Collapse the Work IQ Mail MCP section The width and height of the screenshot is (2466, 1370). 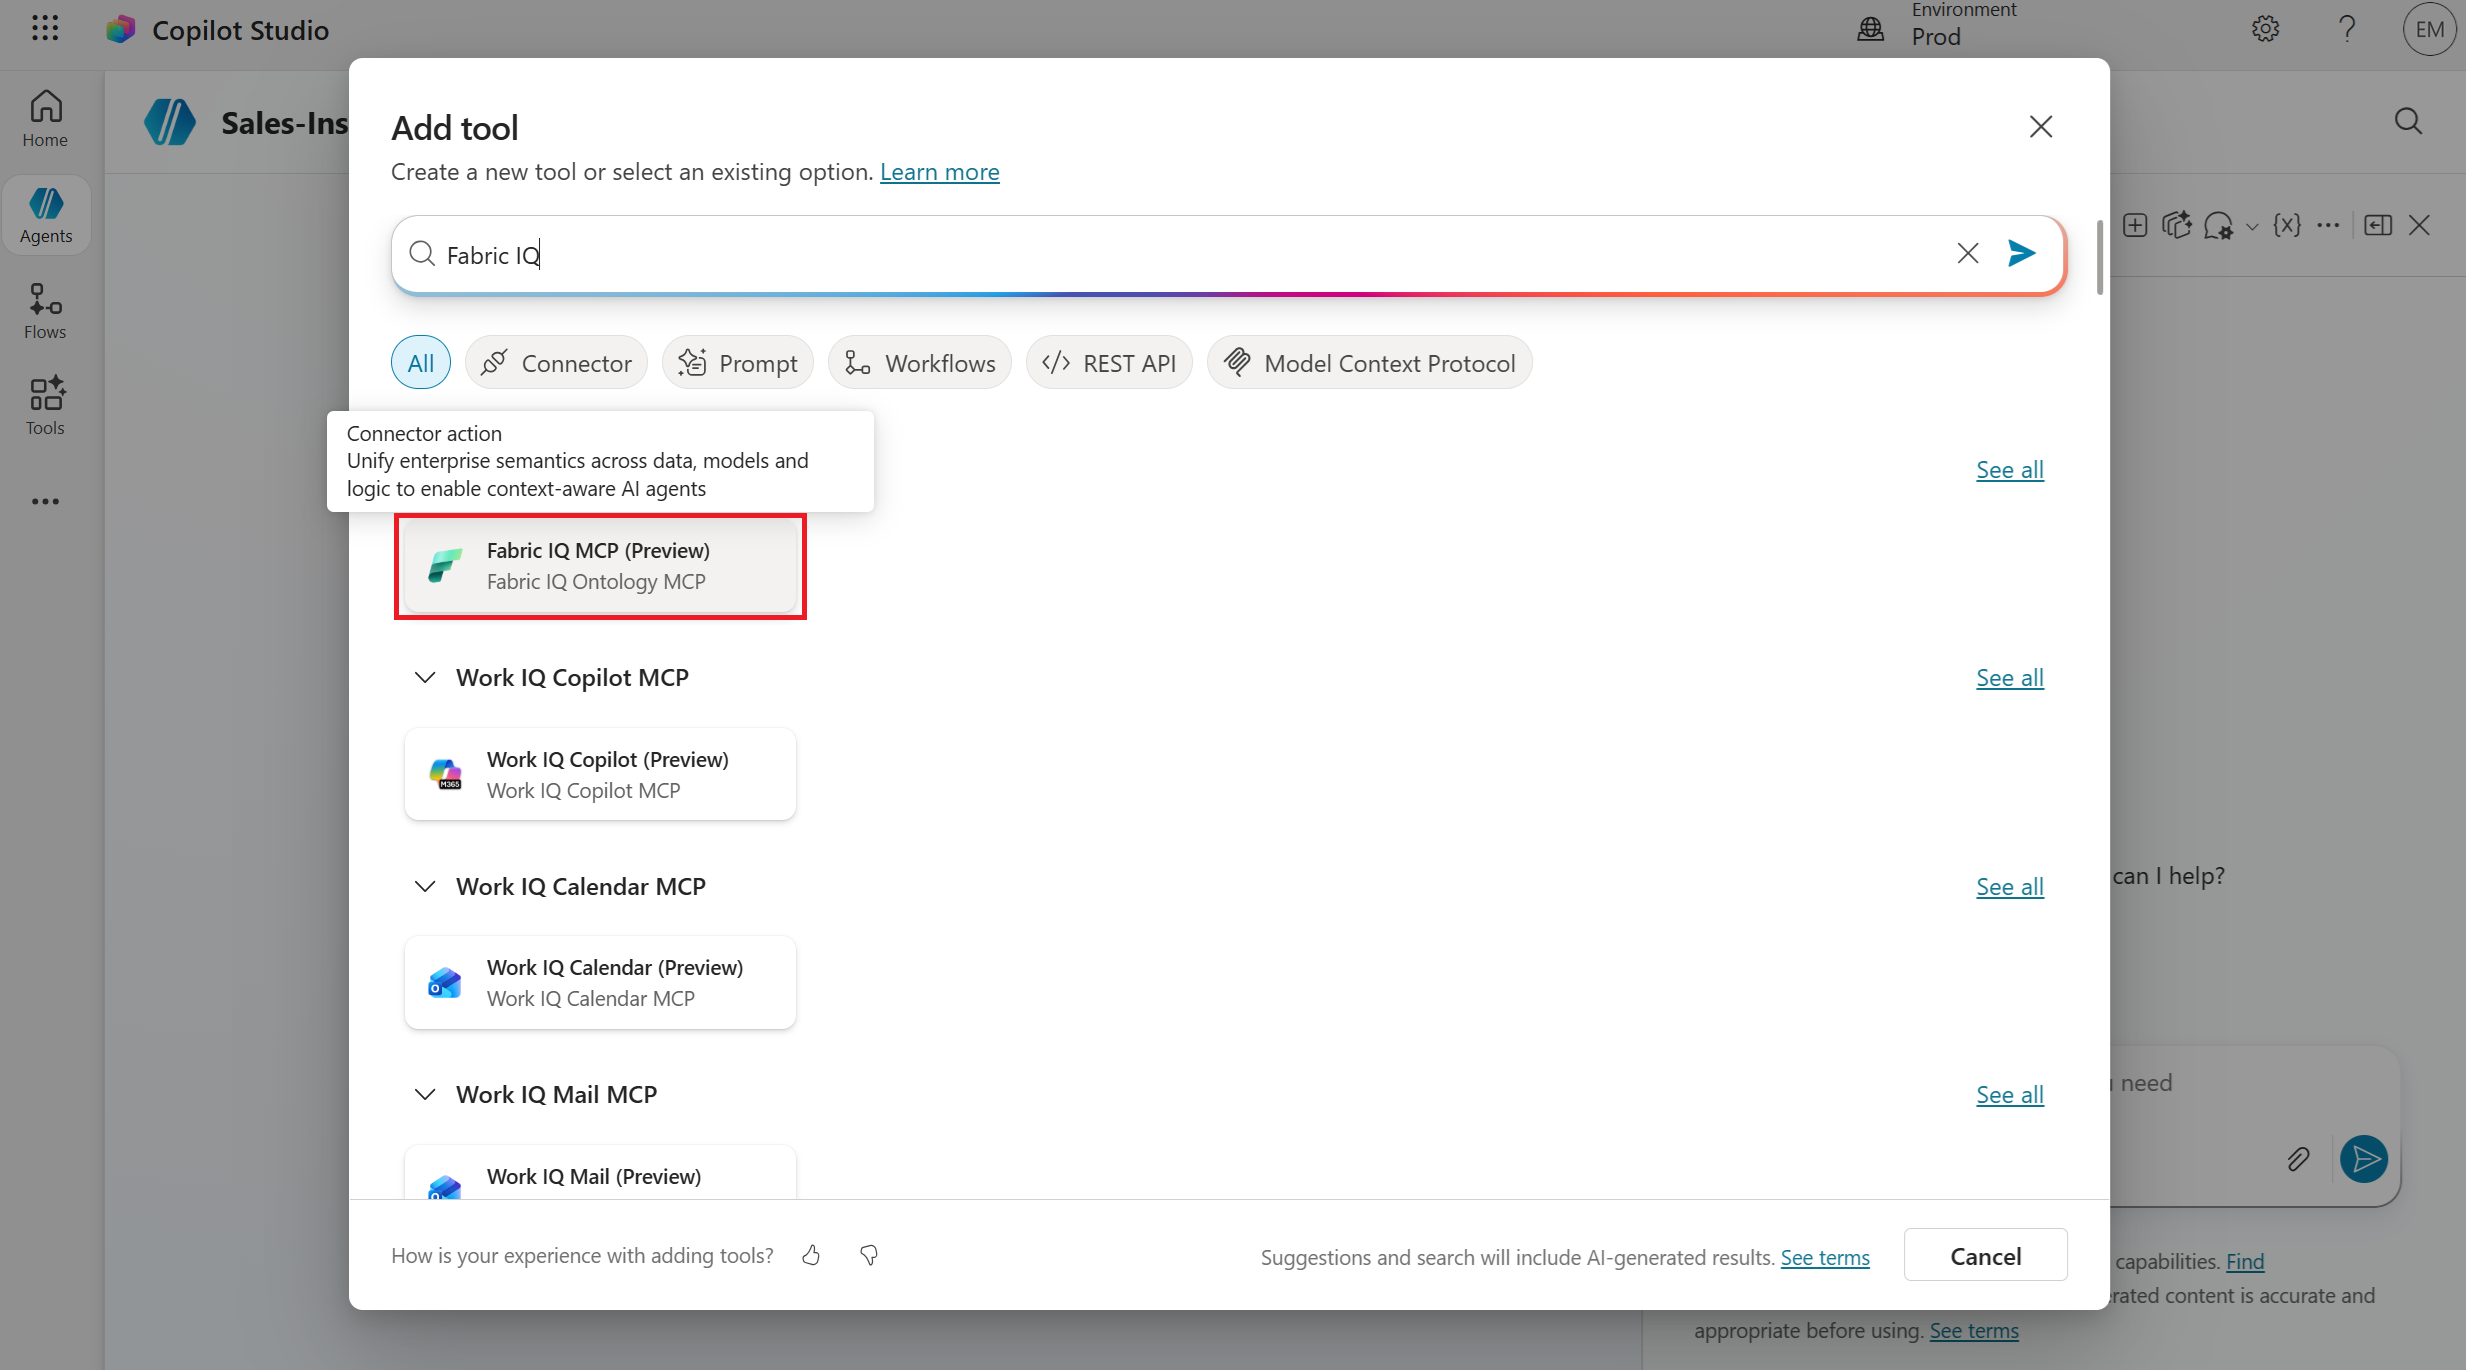pos(425,1095)
